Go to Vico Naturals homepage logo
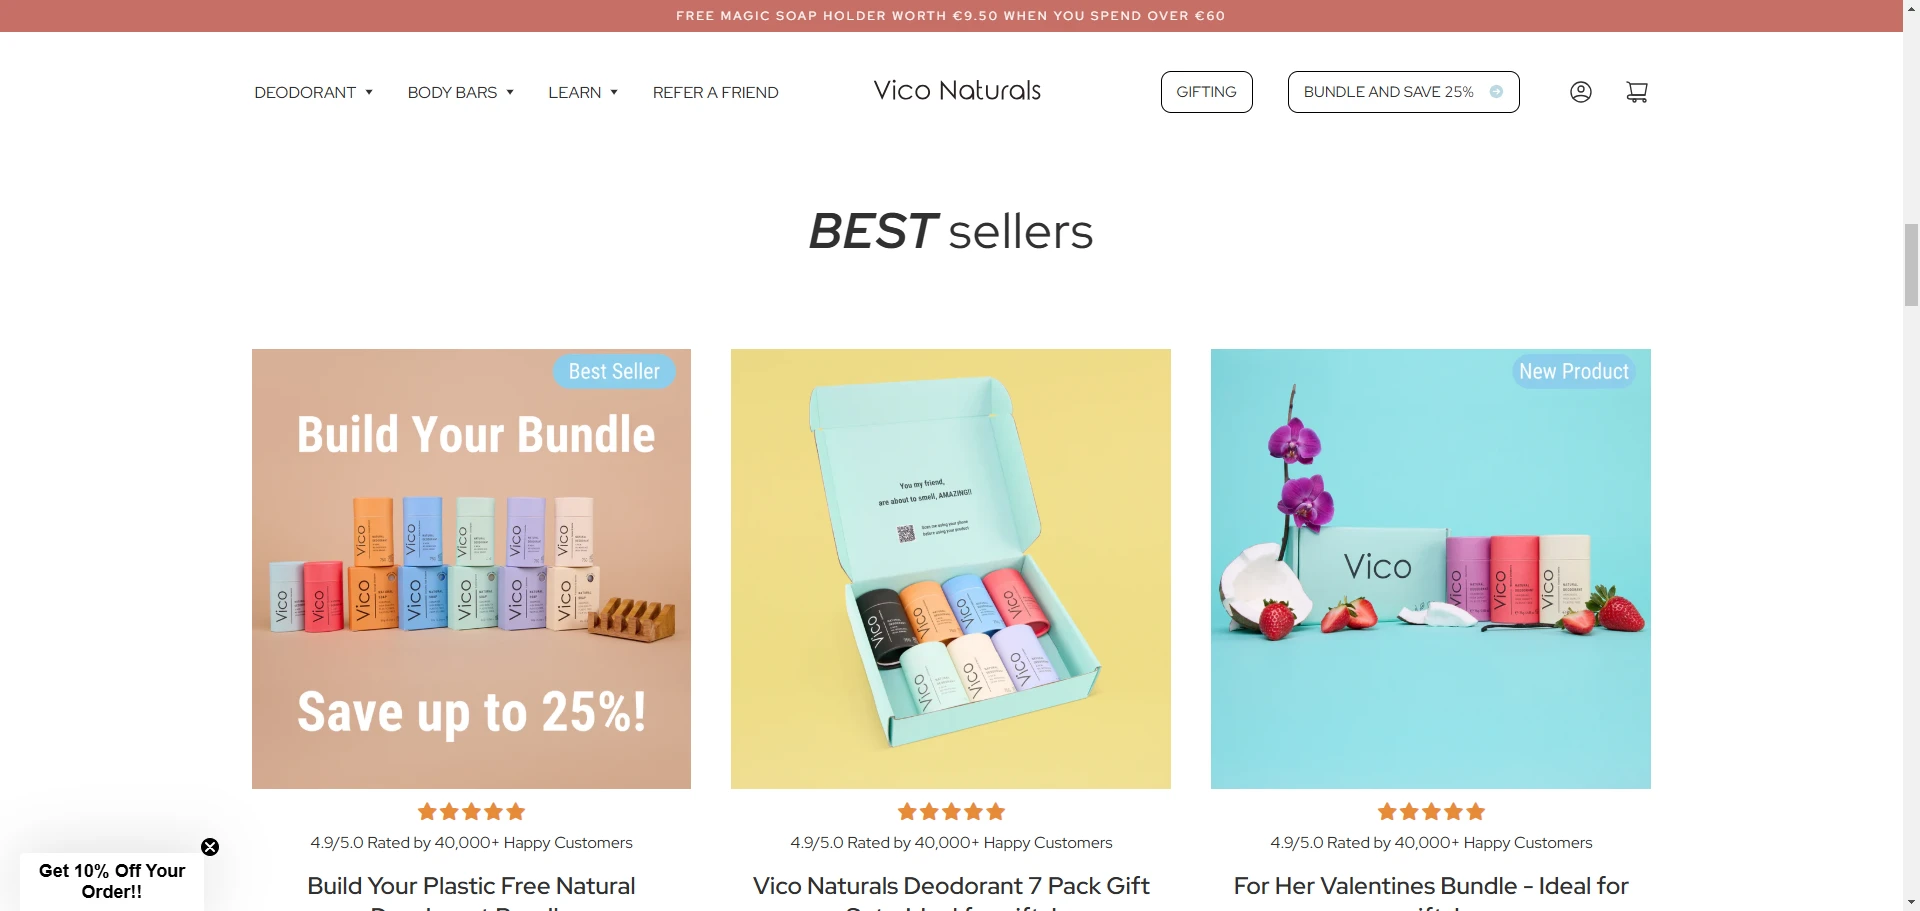Image resolution: width=1920 pixels, height=911 pixels. tap(957, 91)
